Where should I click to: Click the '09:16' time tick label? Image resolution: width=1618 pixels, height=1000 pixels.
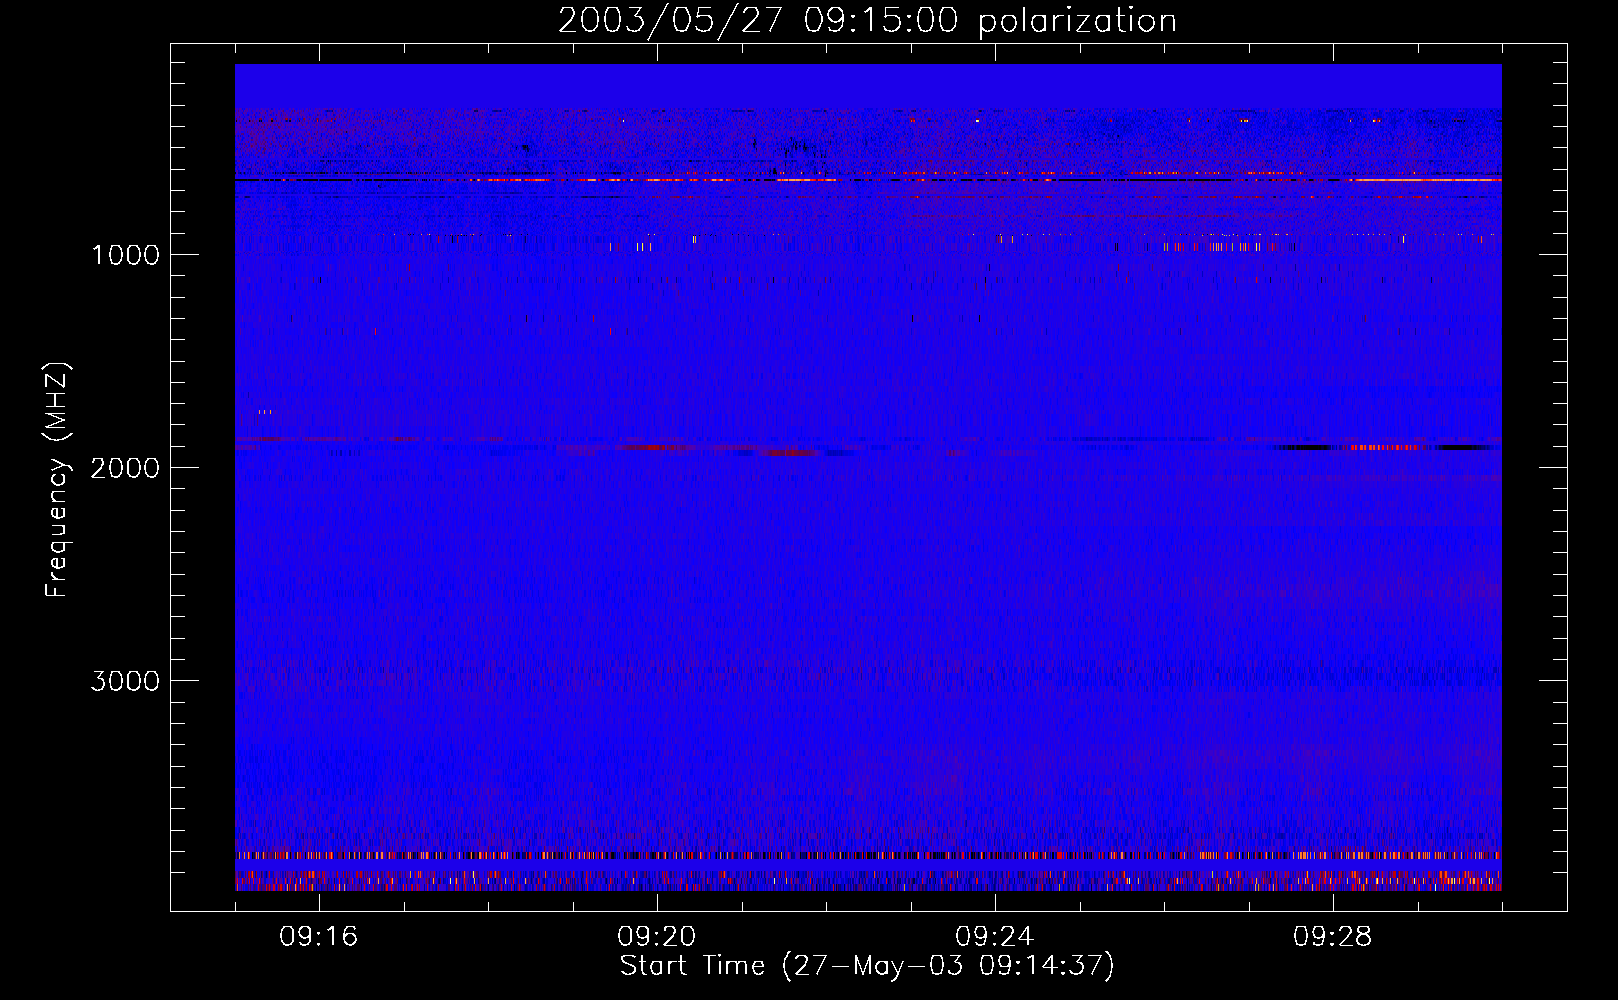click(319, 937)
